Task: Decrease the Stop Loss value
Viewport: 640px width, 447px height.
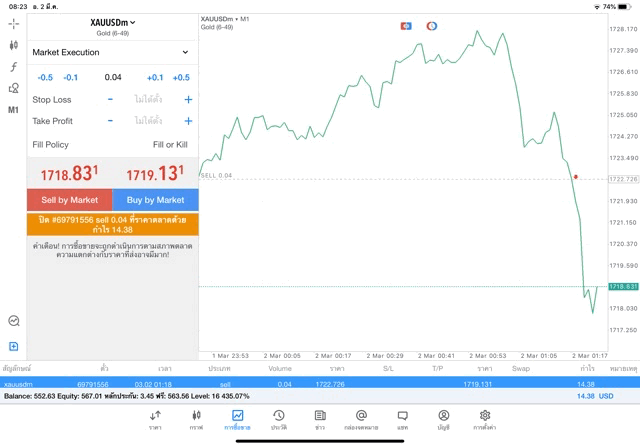Action: click(110, 99)
